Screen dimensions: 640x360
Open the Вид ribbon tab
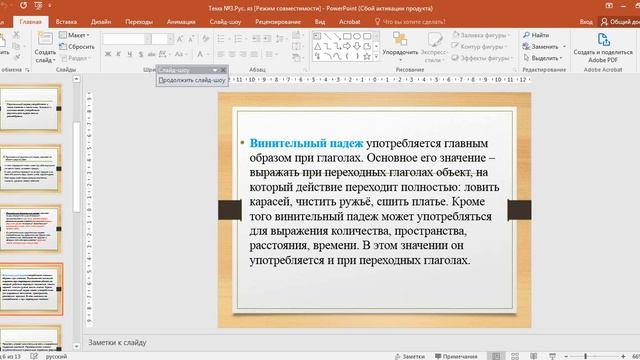pos(320,22)
